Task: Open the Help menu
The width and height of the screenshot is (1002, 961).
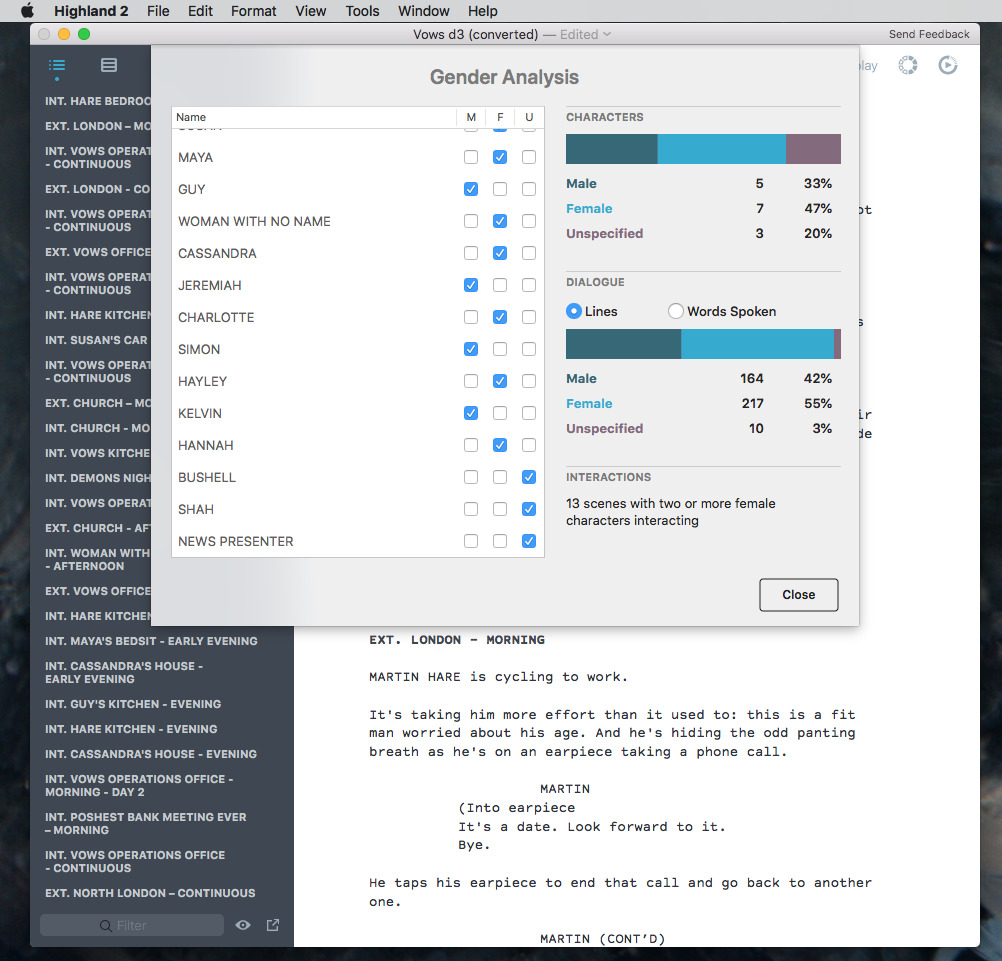Action: pyautogui.click(x=482, y=11)
